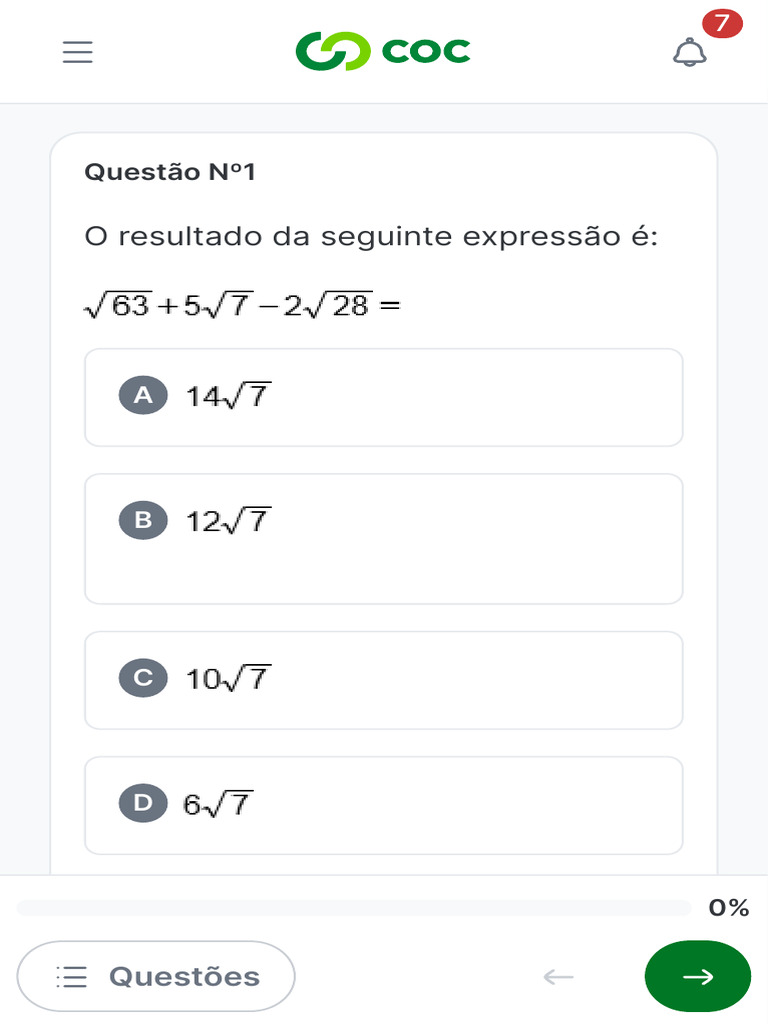Select the letter A answer badge
Image resolution: width=768 pixels, height=1024 pixels.
[143, 395]
